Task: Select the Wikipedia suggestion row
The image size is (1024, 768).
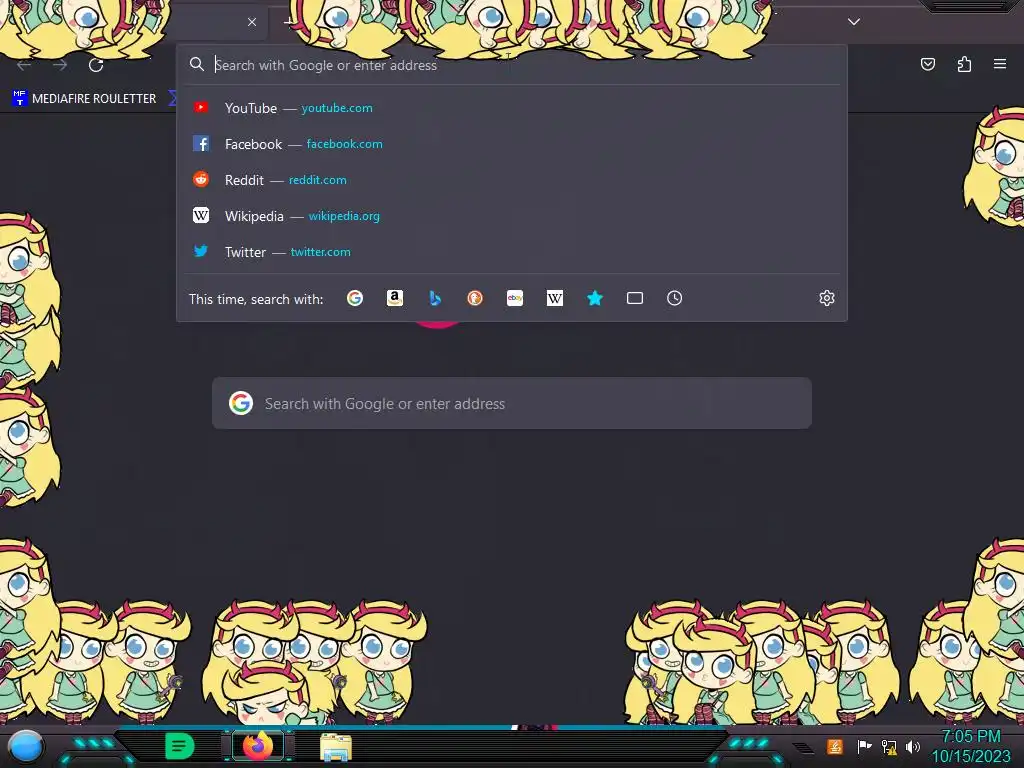Action: (x=512, y=216)
